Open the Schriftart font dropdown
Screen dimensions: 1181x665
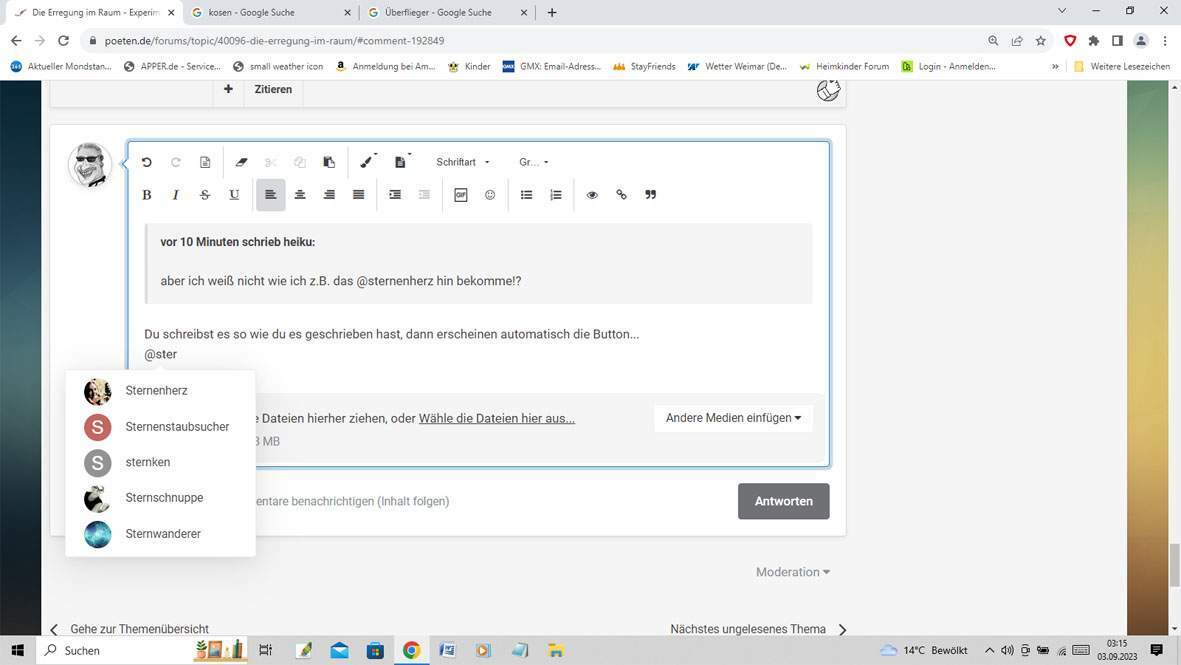click(x=463, y=162)
